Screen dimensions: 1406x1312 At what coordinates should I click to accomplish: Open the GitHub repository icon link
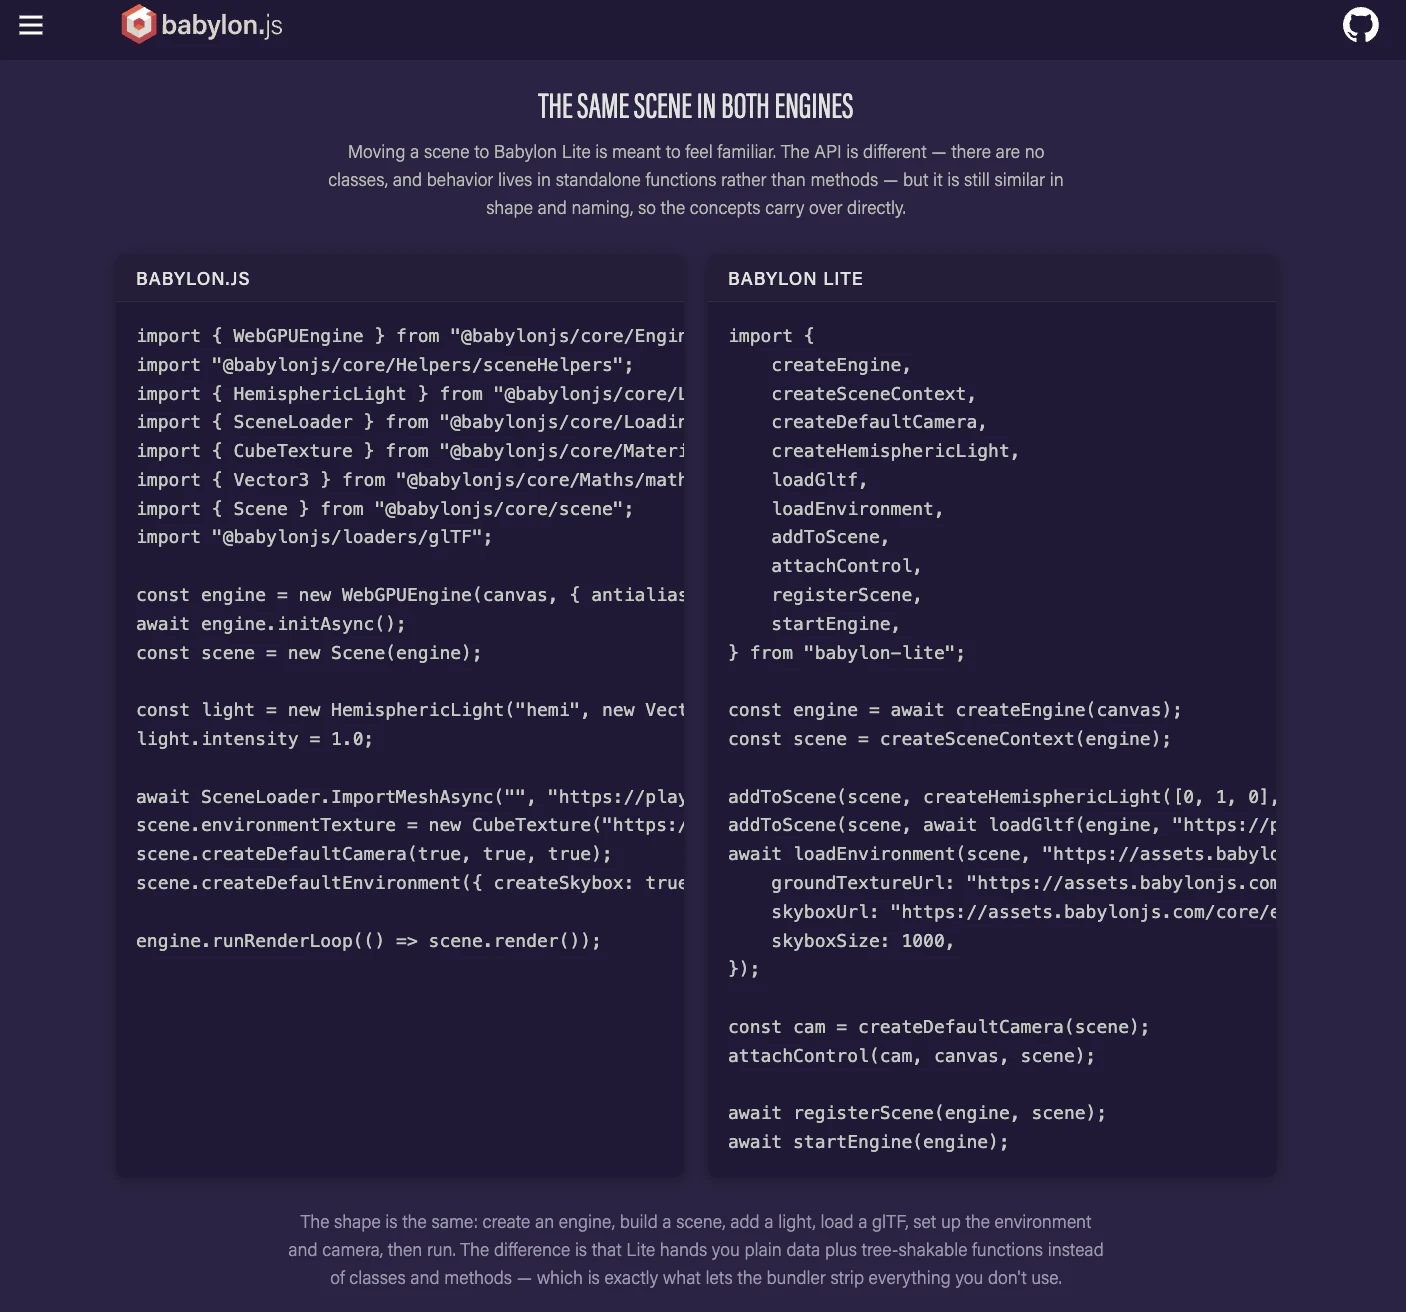(x=1360, y=25)
